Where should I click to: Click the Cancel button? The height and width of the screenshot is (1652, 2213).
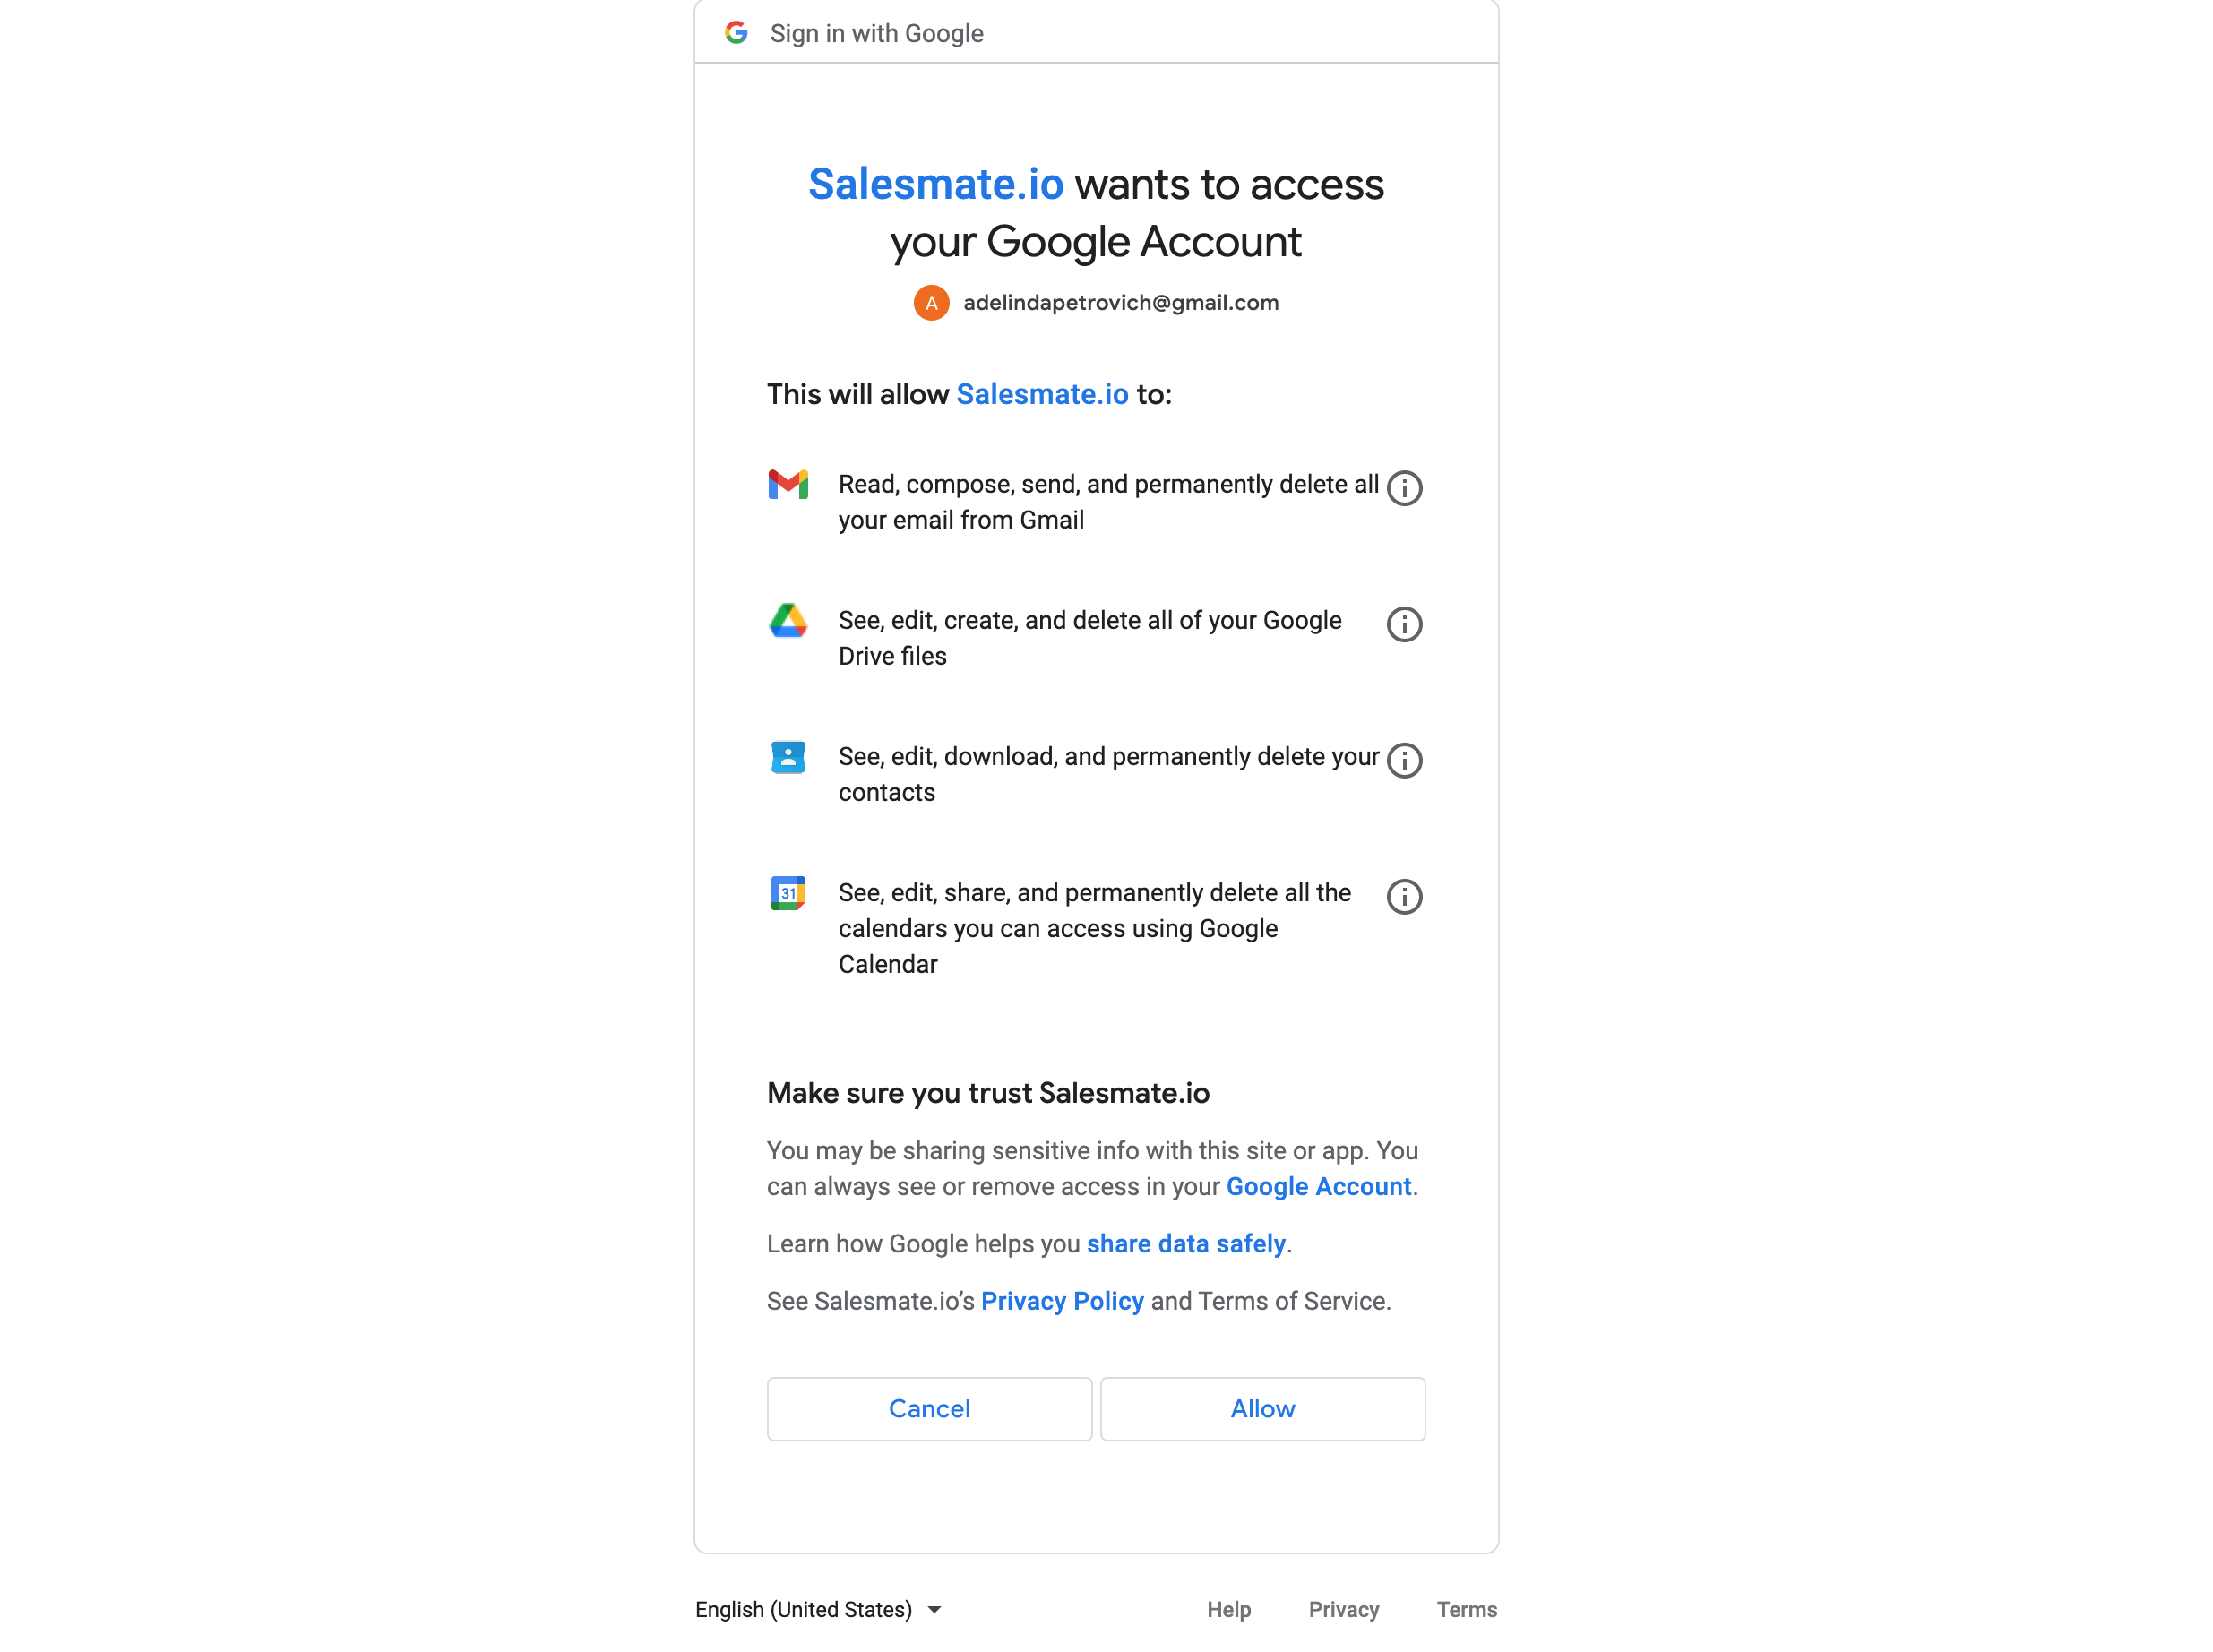point(929,1408)
